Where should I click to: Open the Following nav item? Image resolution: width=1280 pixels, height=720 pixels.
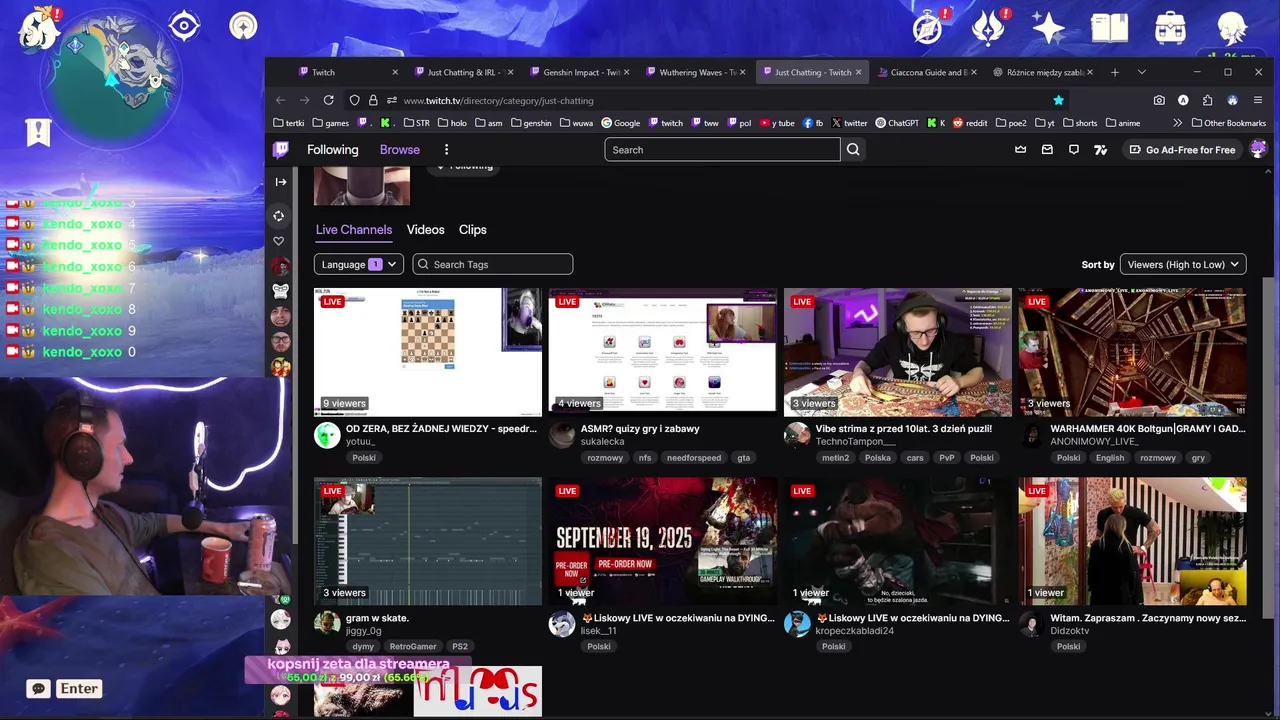click(x=333, y=150)
